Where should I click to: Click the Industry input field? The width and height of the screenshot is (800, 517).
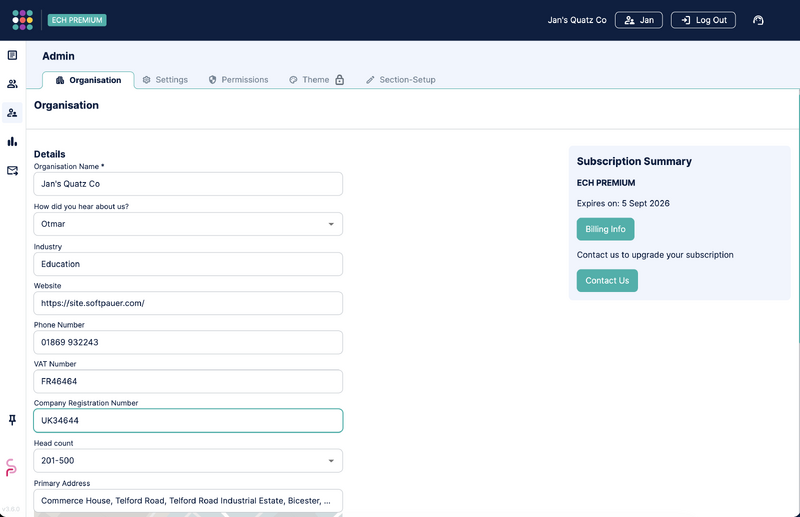(188, 264)
